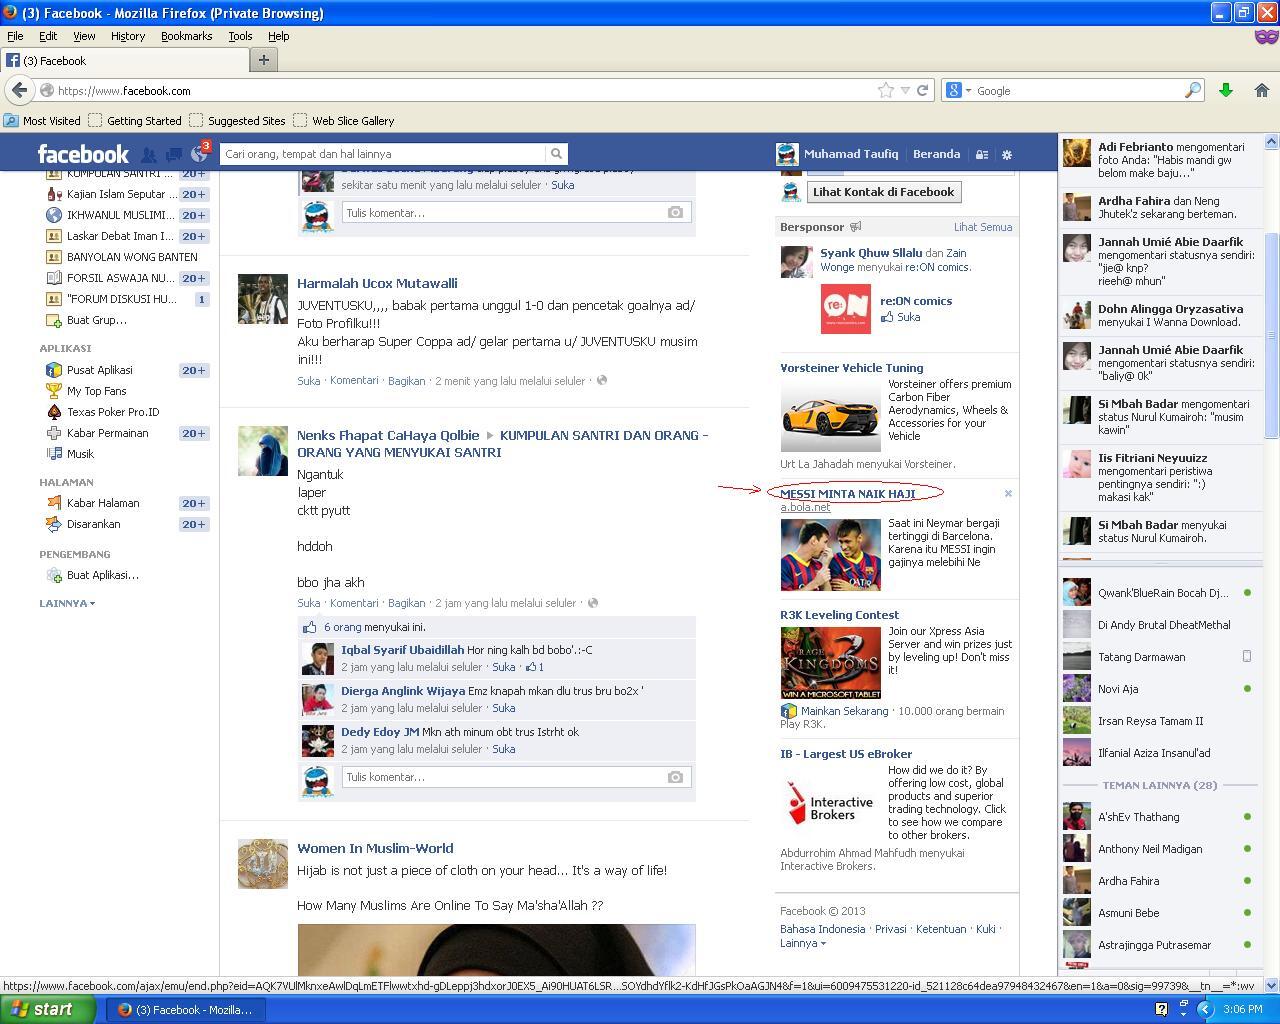1280x1024 pixels.
Task: Open a new tab with plus button
Action: pos(264,60)
